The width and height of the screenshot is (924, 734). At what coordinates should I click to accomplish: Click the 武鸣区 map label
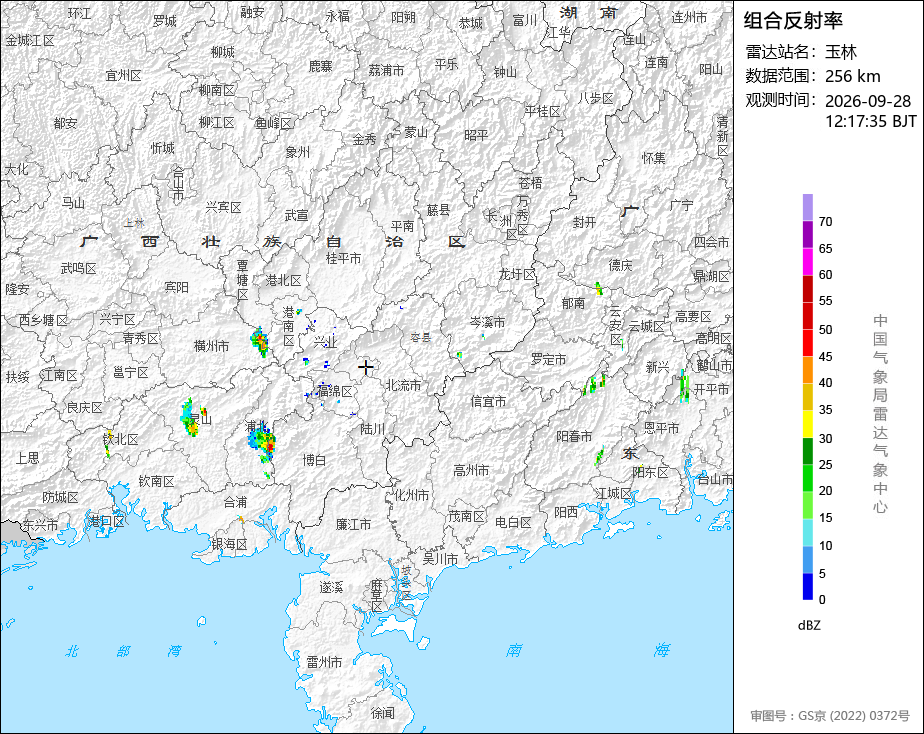[x=78, y=268]
